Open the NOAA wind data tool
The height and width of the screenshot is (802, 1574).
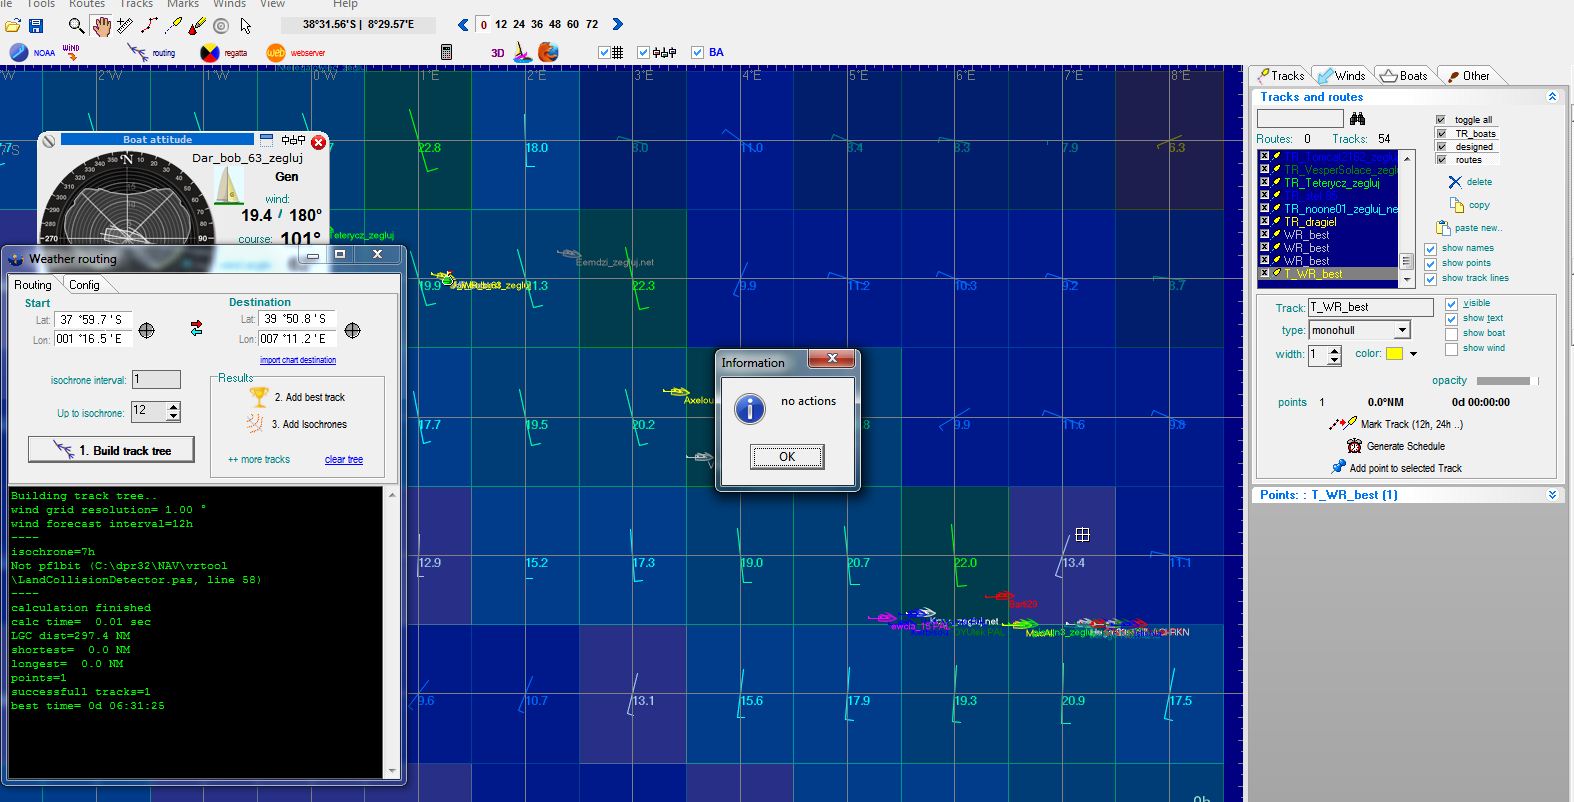tap(20, 52)
